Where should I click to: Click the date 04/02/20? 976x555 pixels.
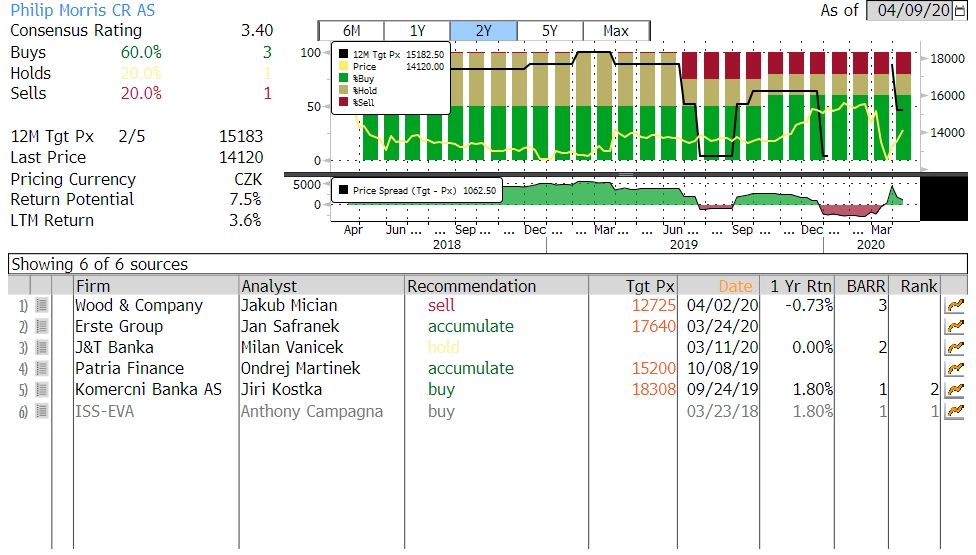click(723, 305)
